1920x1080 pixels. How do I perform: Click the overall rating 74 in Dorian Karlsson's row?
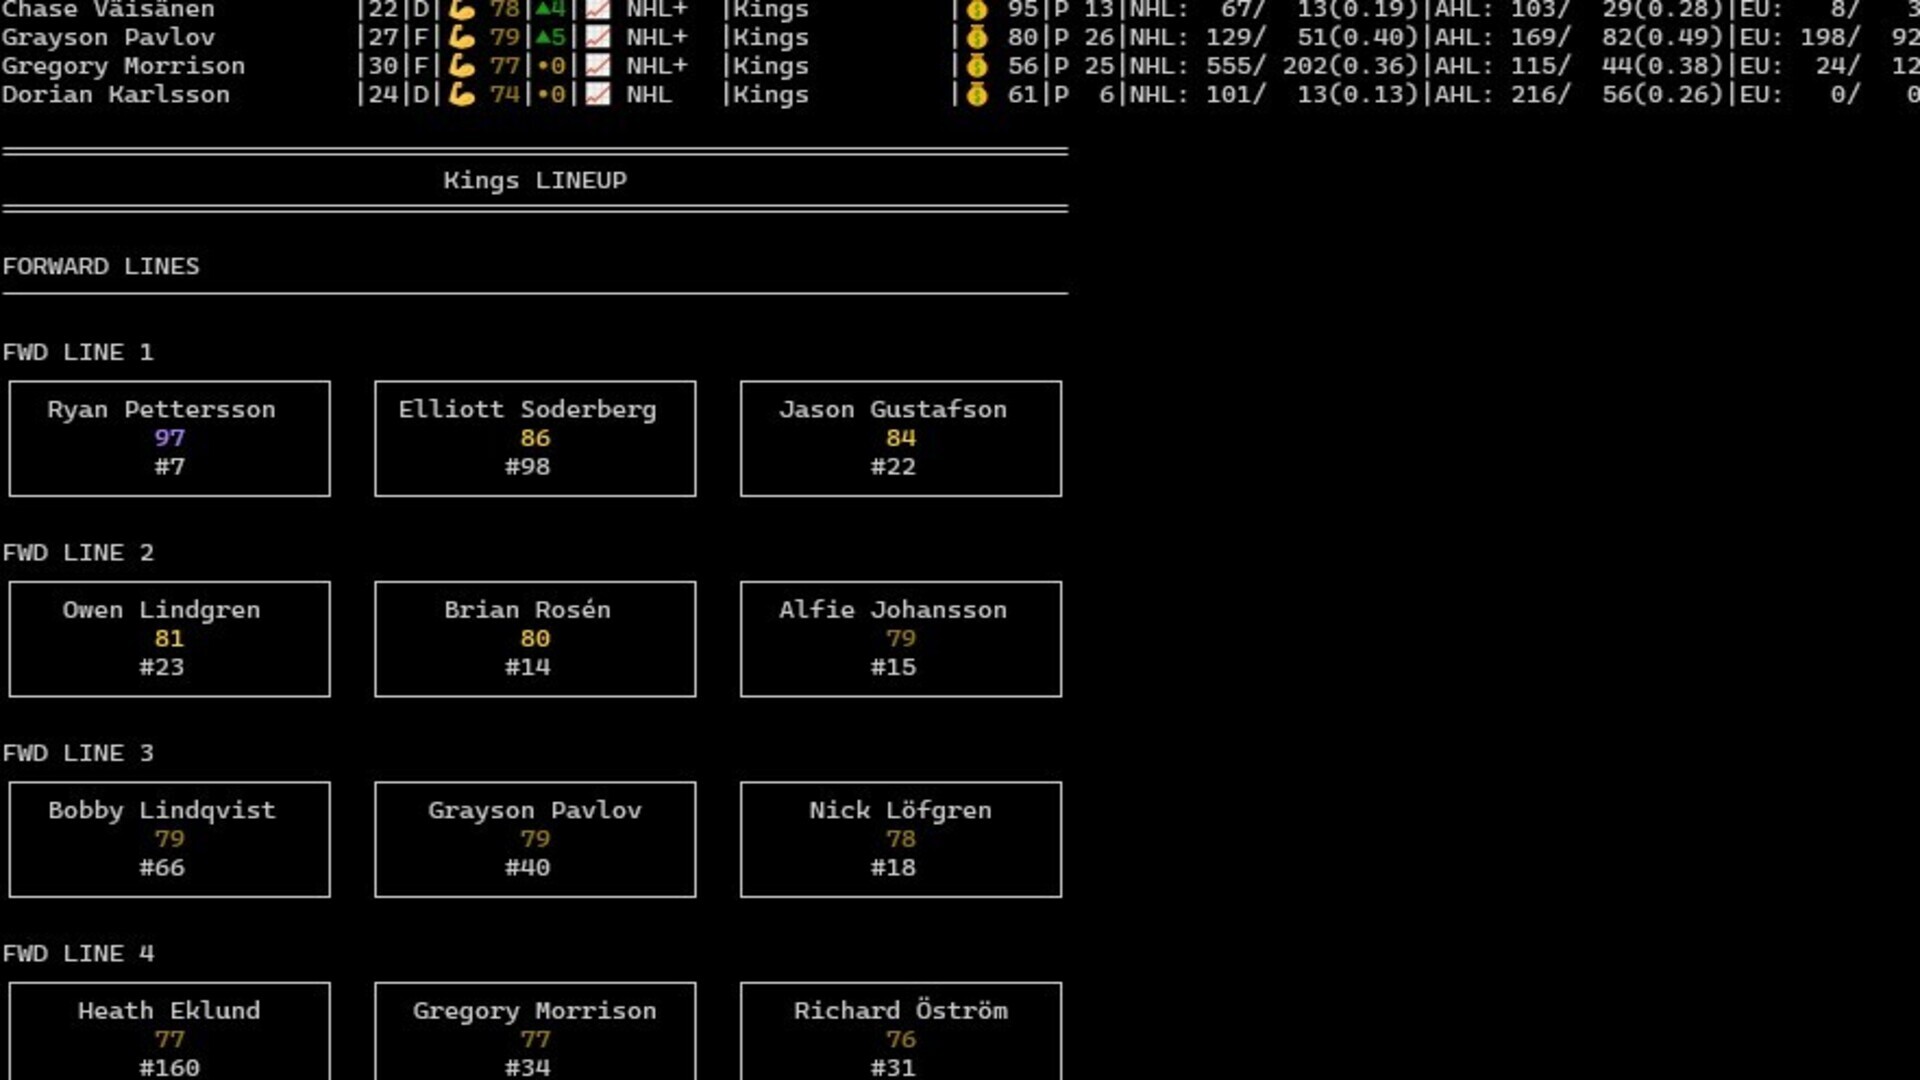(x=504, y=95)
